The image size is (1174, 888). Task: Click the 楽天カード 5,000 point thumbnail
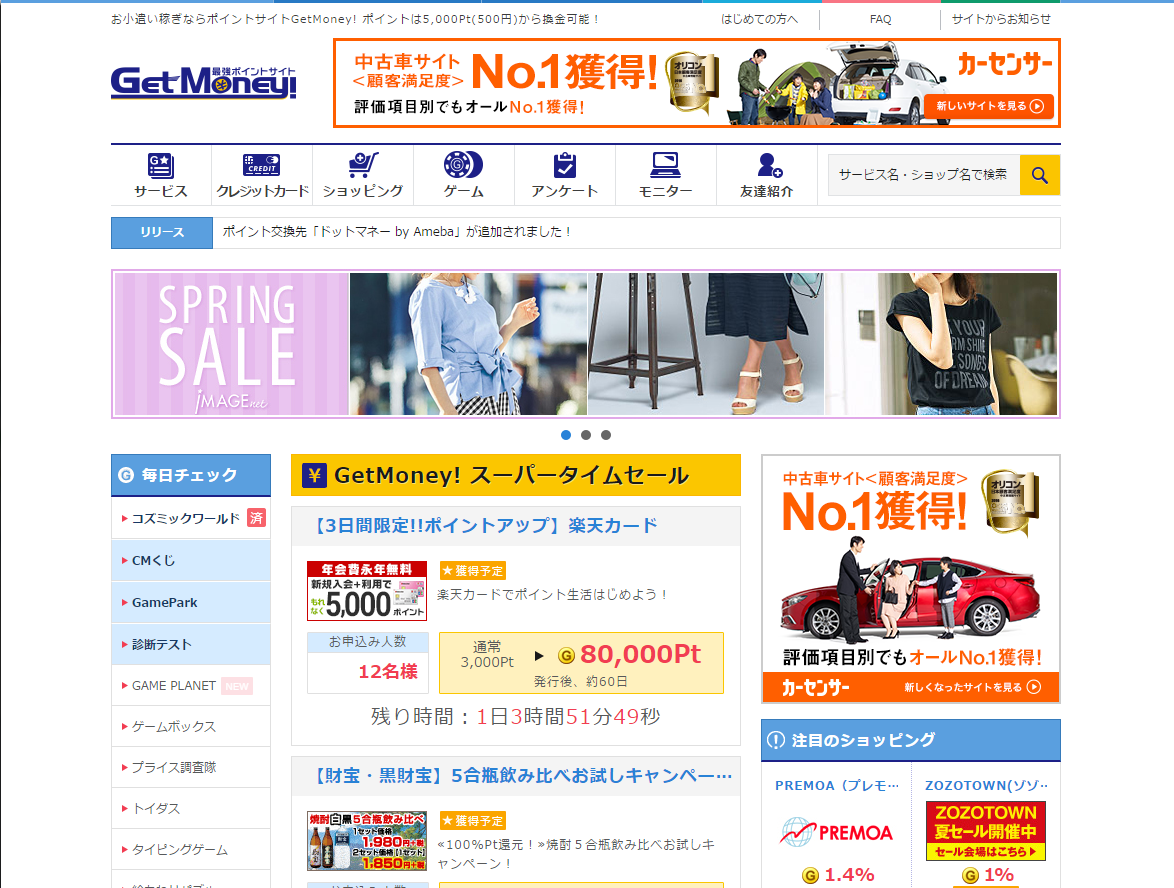(x=367, y=591)
